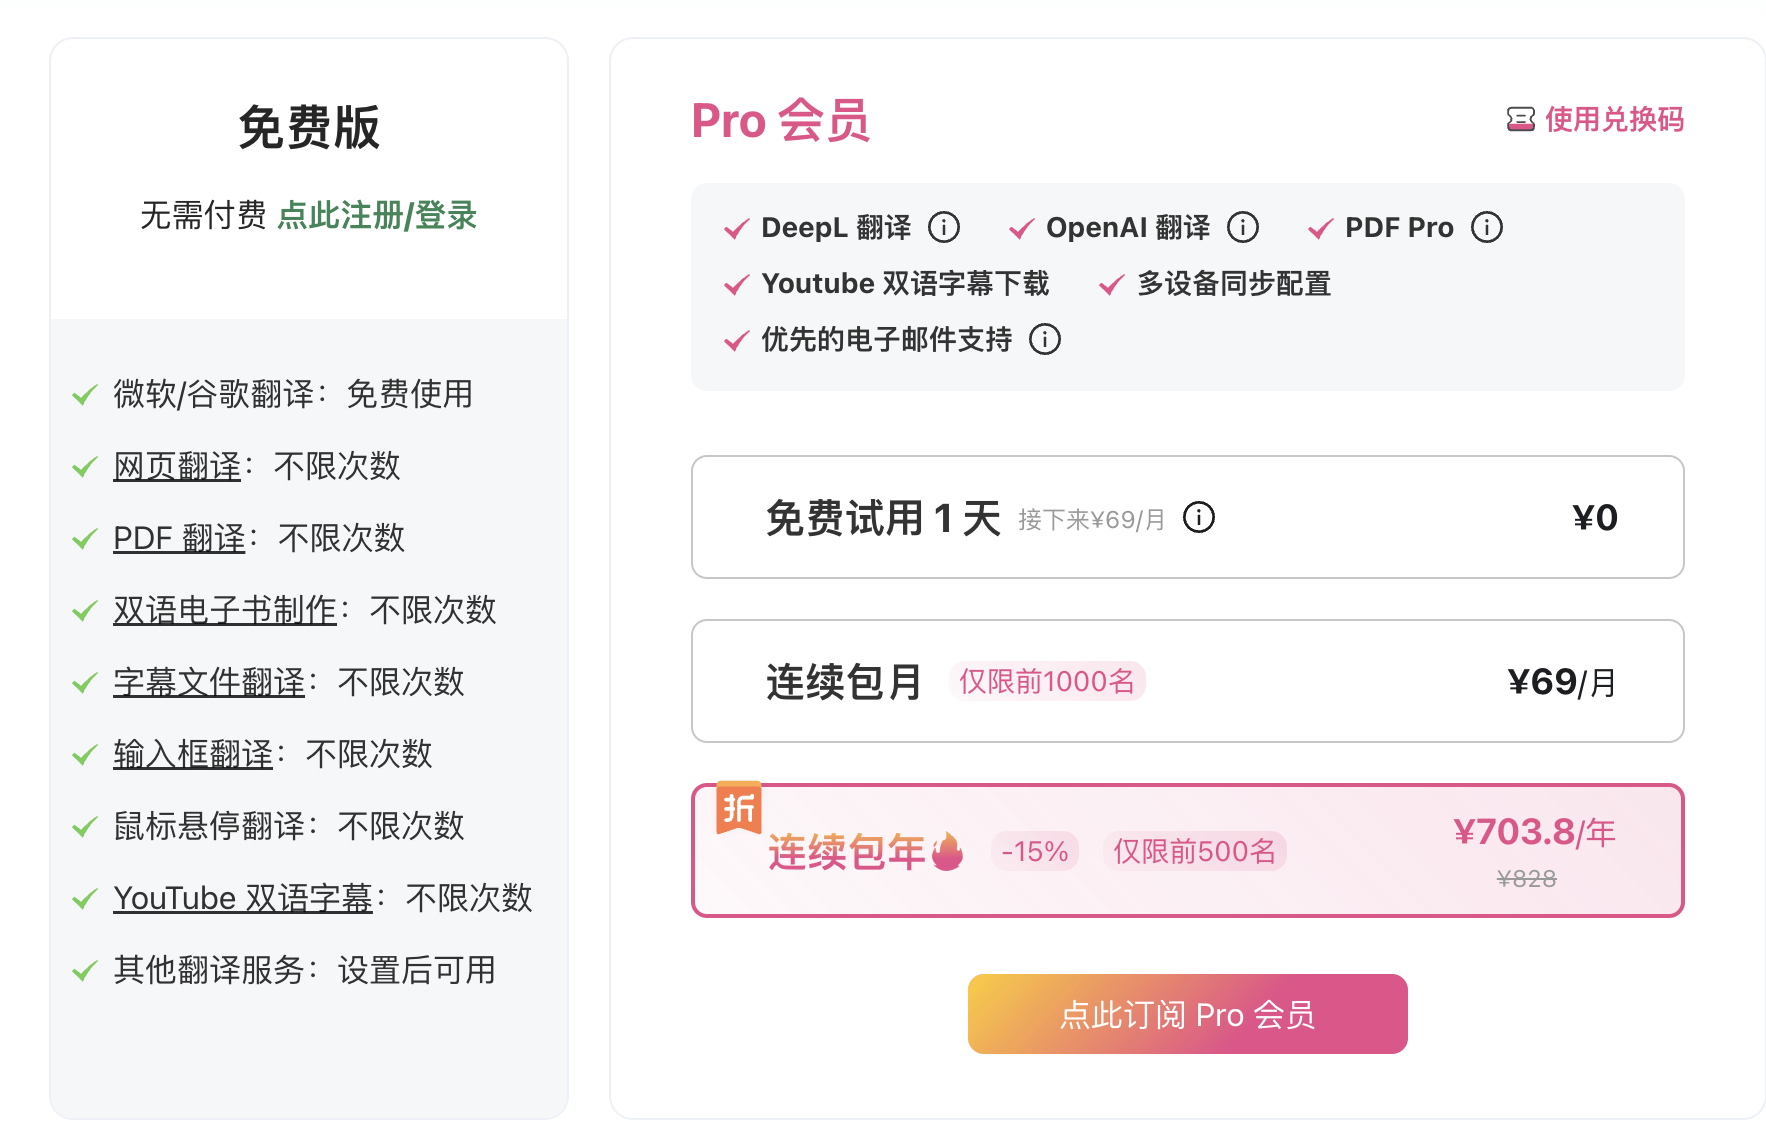
Task: Open the free trial pricing info icon
Action: (x=1198, y=517)
